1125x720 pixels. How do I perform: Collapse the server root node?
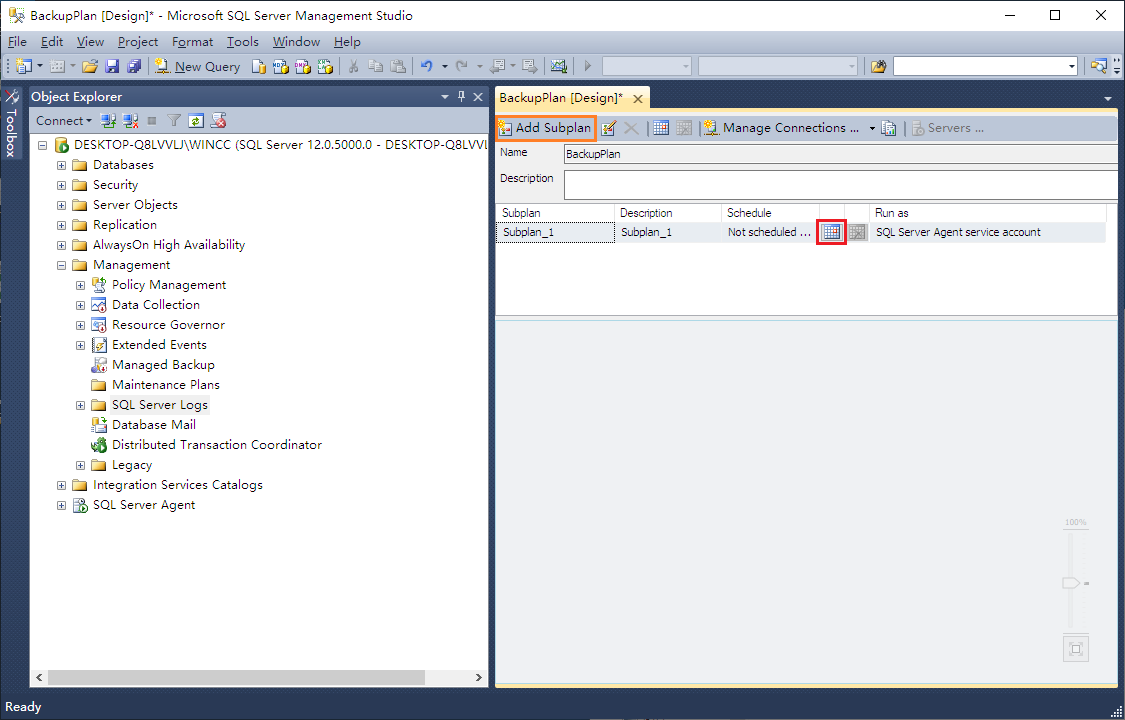(42, 145)
